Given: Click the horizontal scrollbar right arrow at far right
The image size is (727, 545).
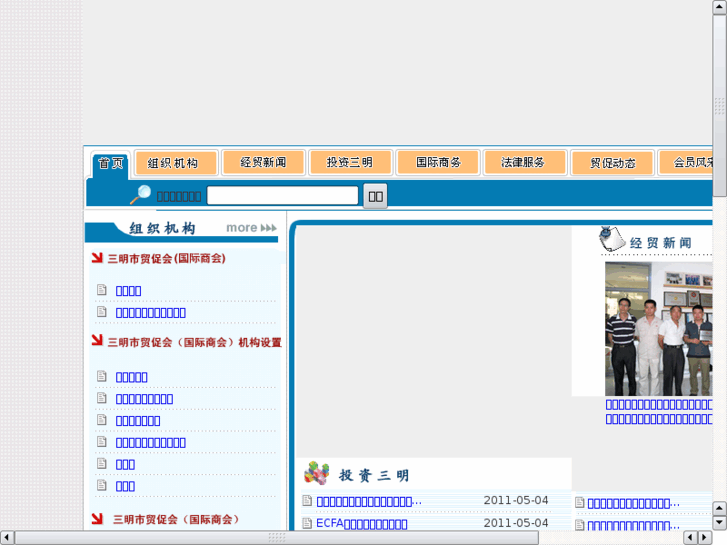Looking at the screenshot, I should [705, 538].
